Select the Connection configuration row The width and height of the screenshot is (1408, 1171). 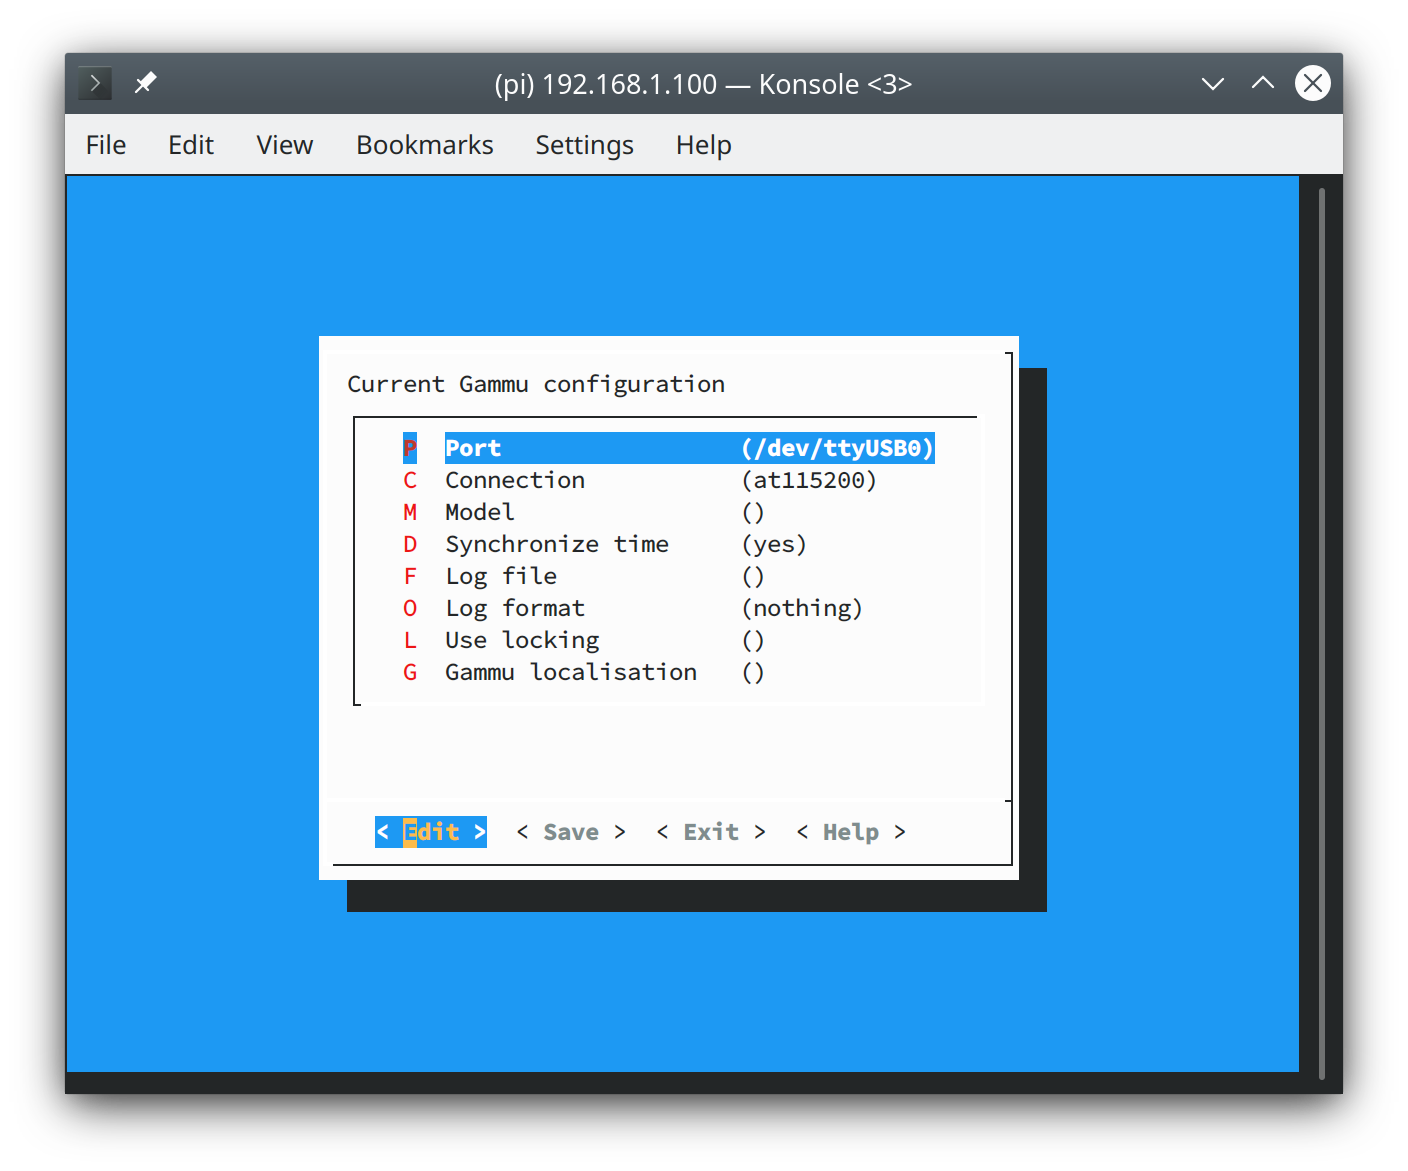pyautogui.click(x=640, y=480)
